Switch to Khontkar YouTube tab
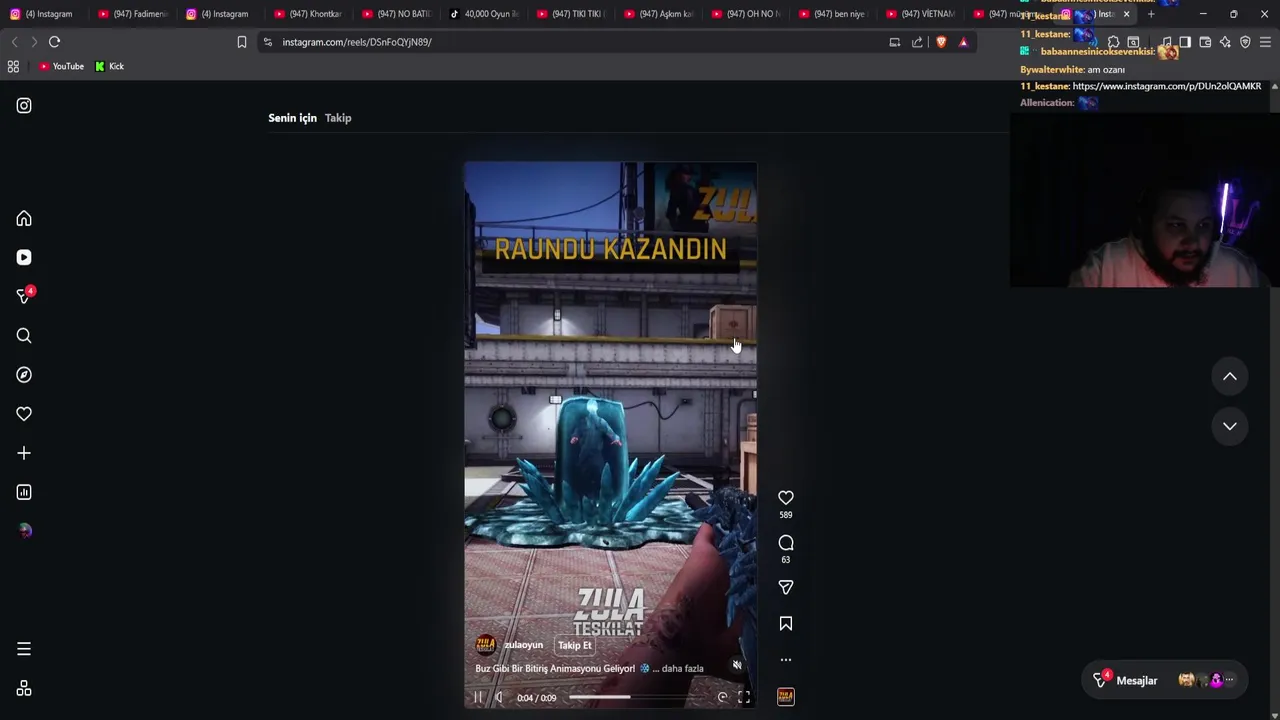The image size is (1280, 720). click(x=308, y=14)
